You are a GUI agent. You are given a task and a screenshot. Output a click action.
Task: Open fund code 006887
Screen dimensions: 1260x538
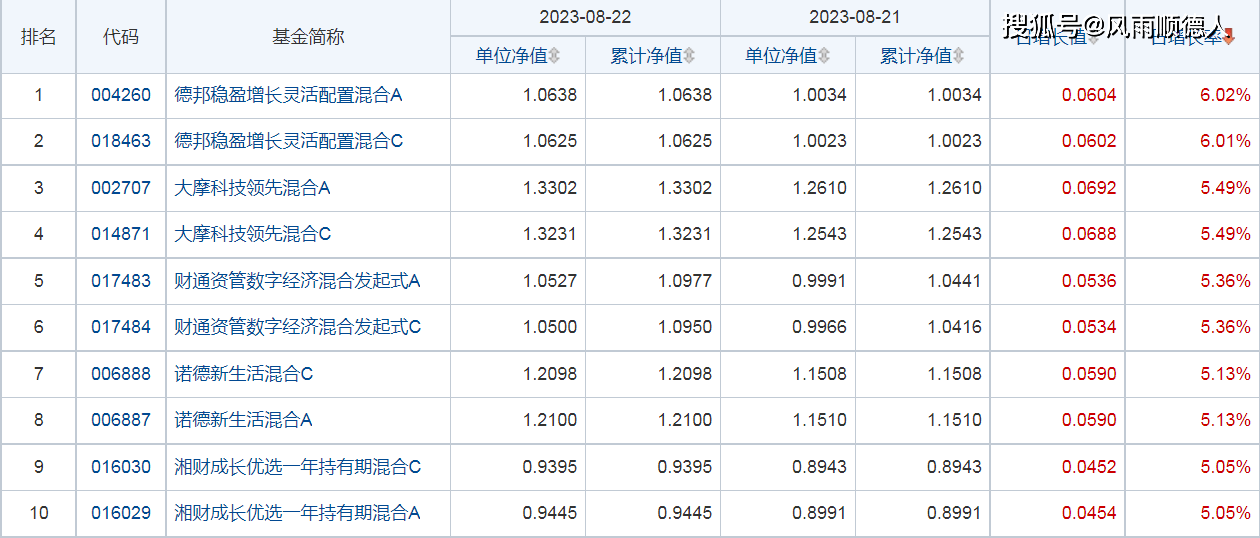121,420
